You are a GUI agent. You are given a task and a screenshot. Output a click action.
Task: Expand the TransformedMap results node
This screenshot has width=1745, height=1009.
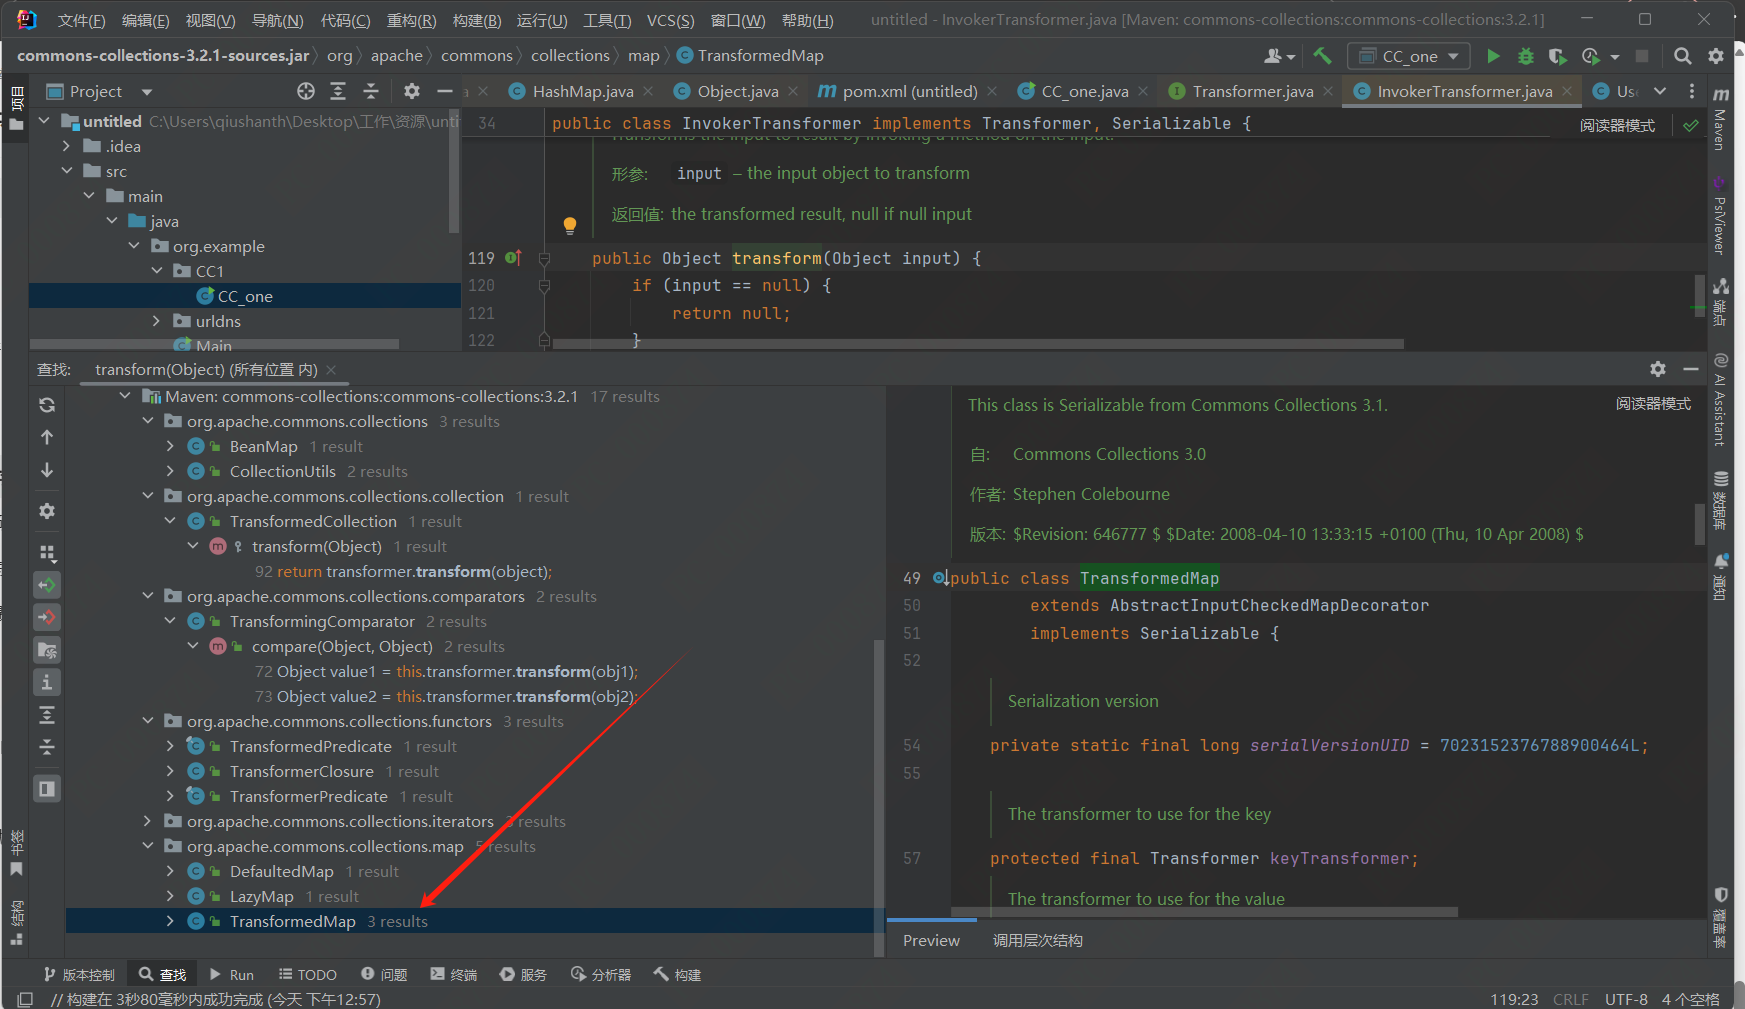[x=170, y=921]
